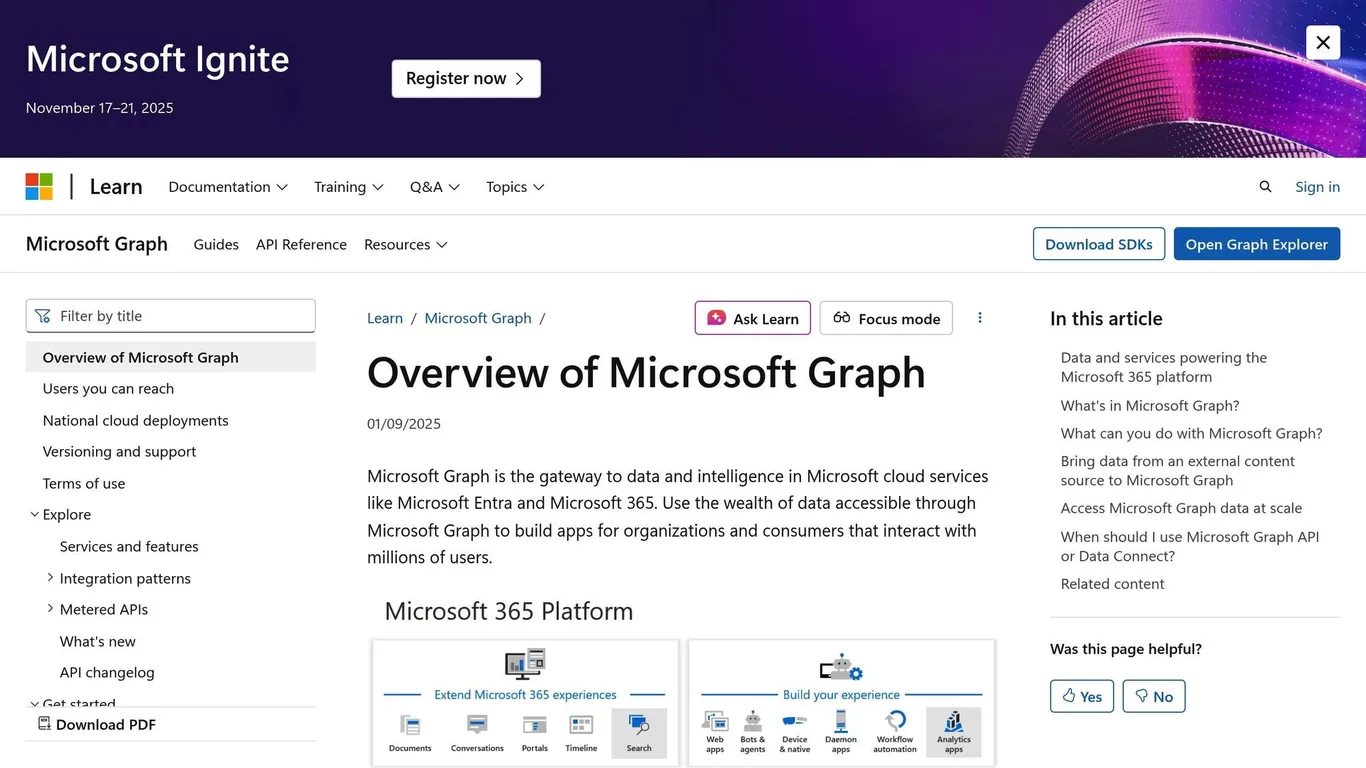Collapse the Get started section
Screen dimensions: 1366x768
[x=35, y=704]
